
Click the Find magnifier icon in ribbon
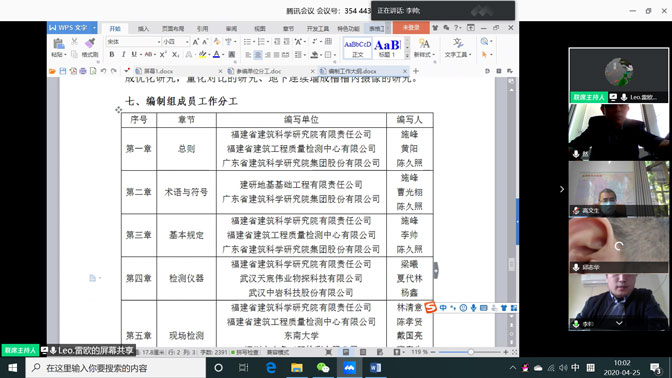pyautogui.click(x=484, y=42)
